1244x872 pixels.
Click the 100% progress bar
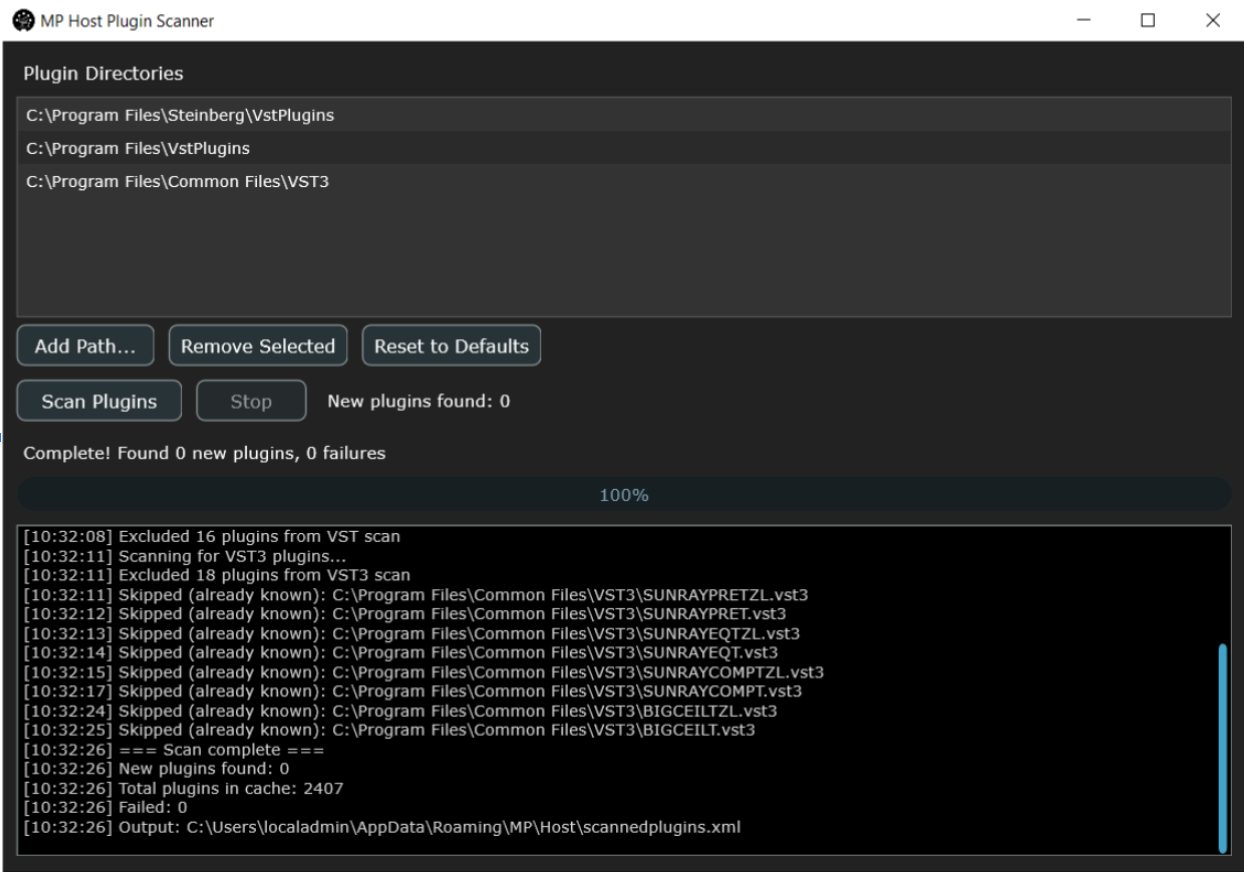click(624, 495)
